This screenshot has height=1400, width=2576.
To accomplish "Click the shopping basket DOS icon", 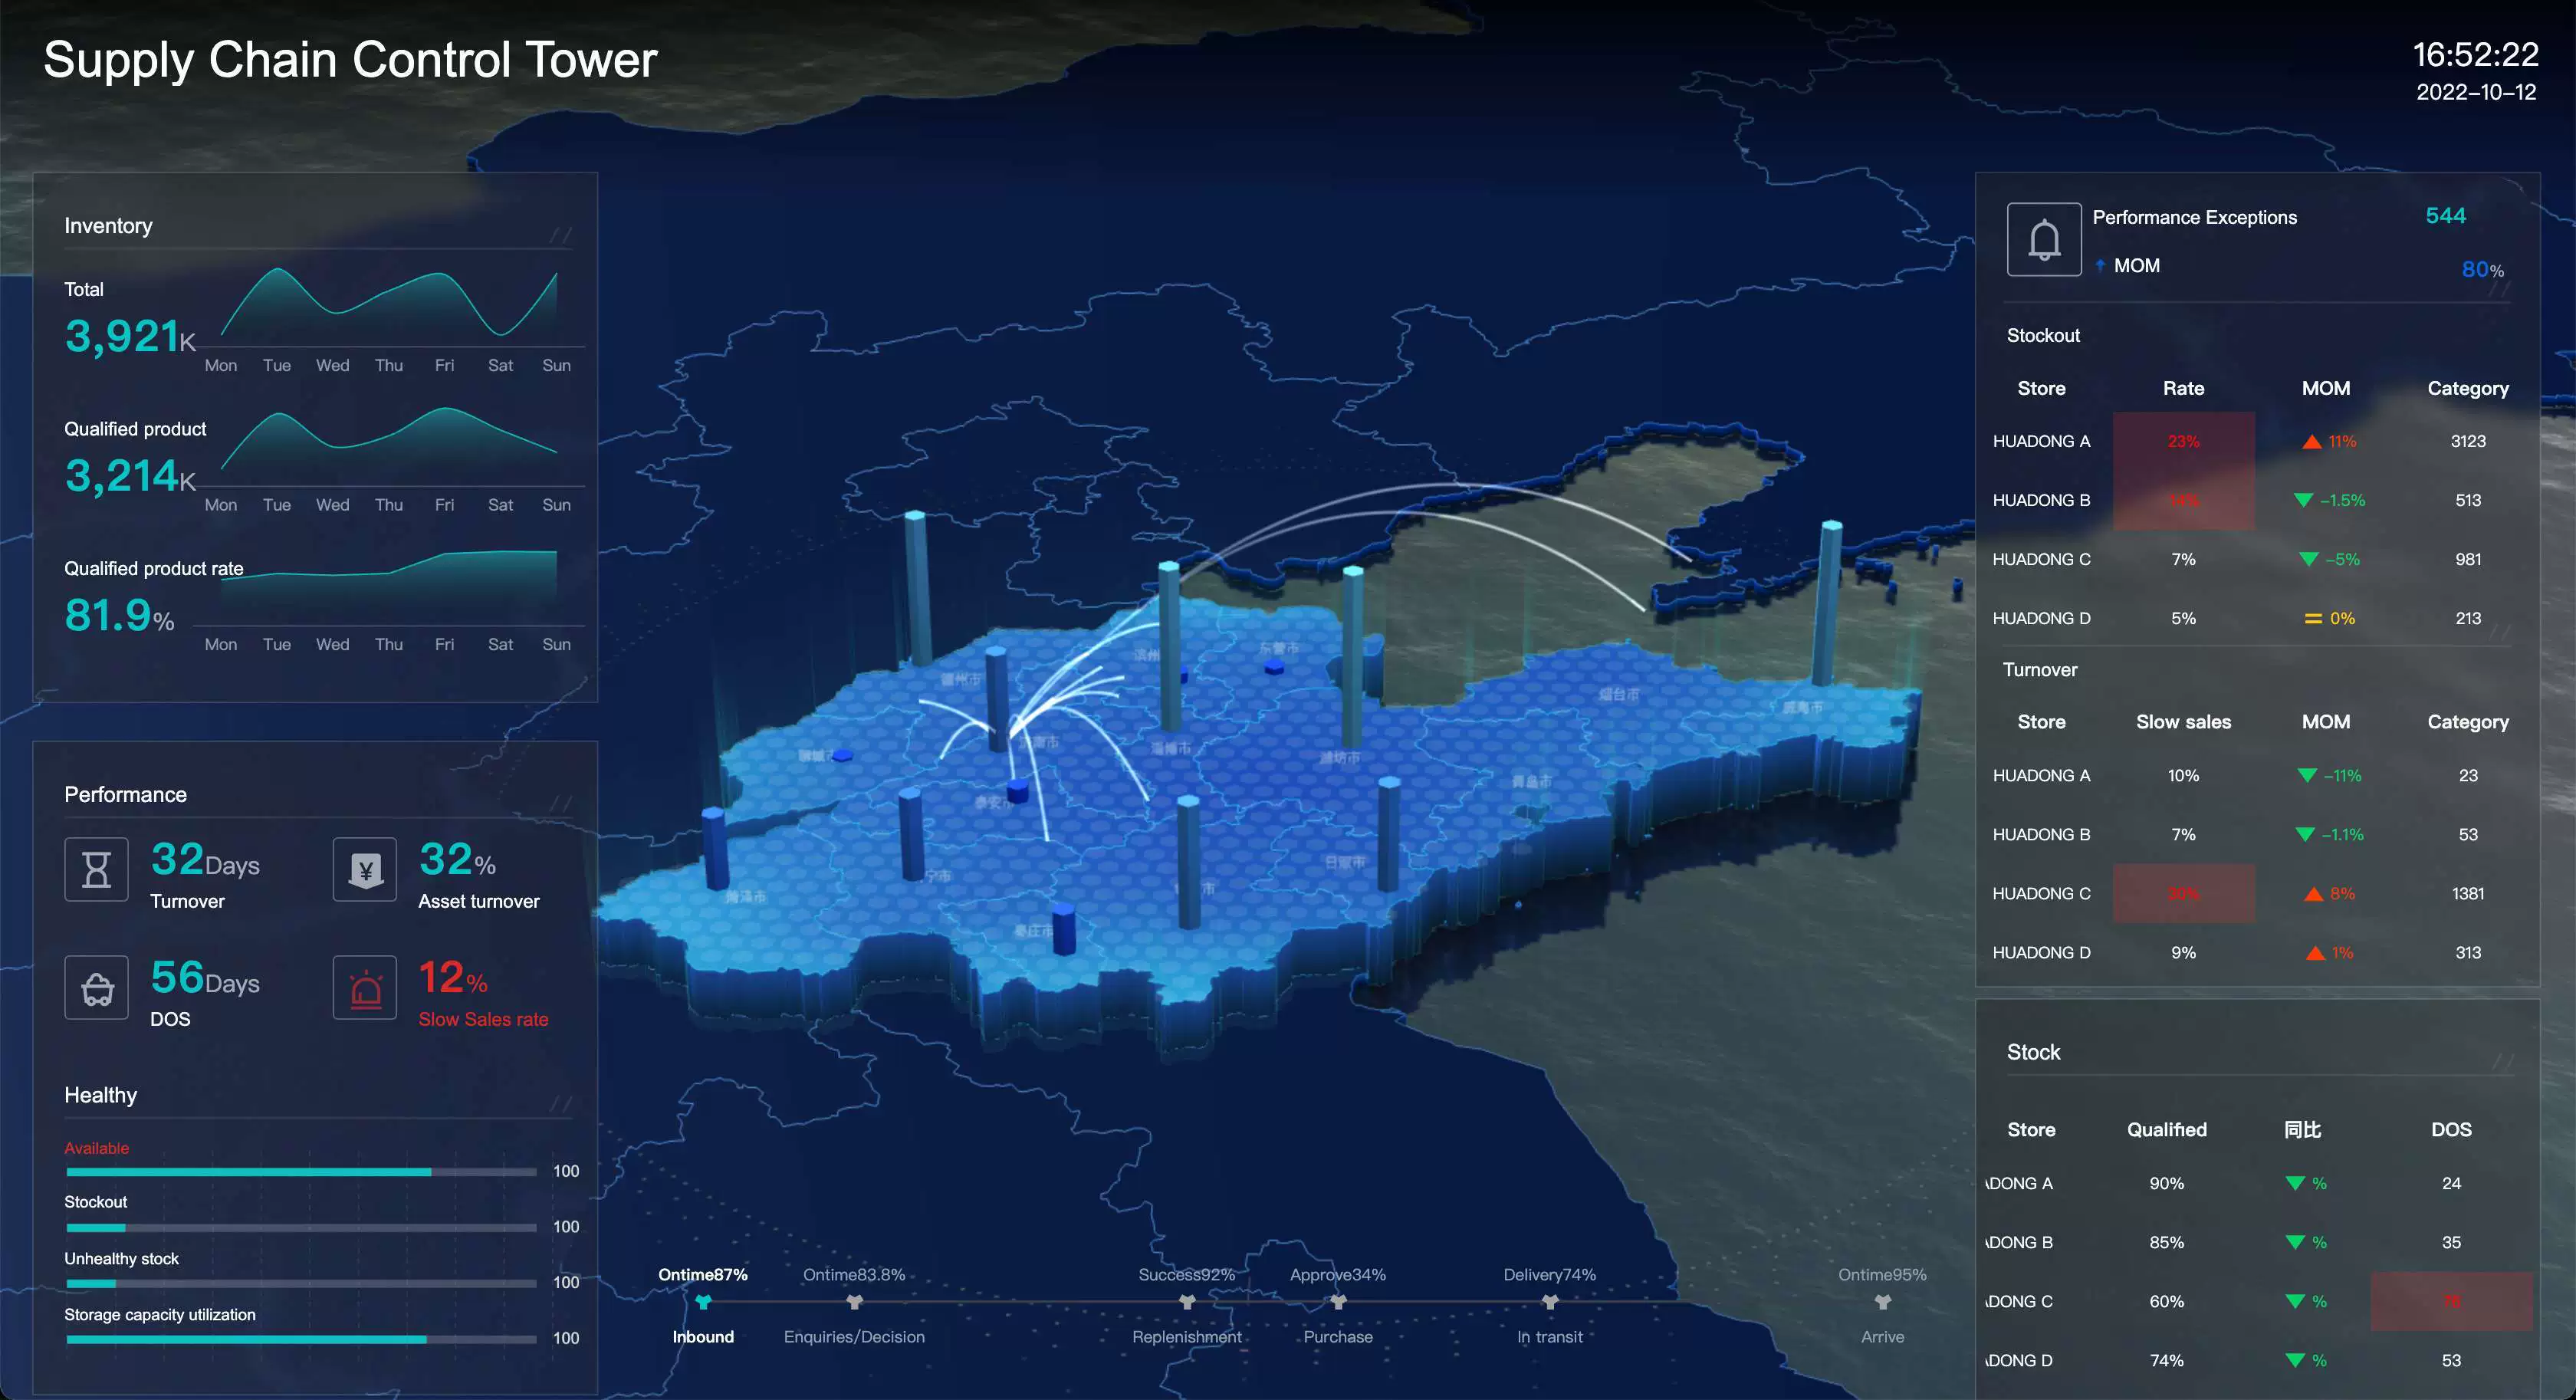I will click(x=96, y=987).
